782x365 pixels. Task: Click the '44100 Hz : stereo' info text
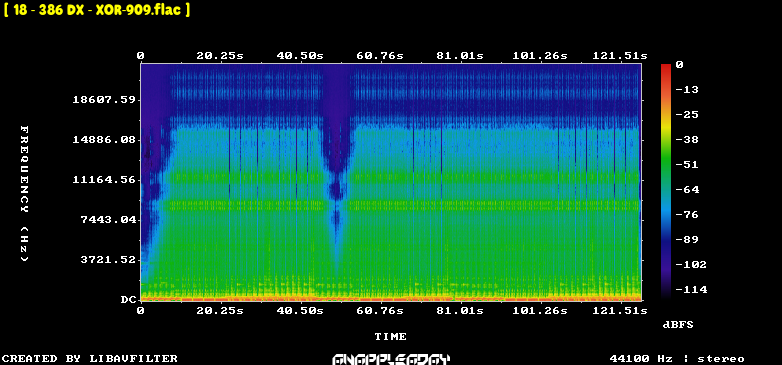[x=677, y=359]
